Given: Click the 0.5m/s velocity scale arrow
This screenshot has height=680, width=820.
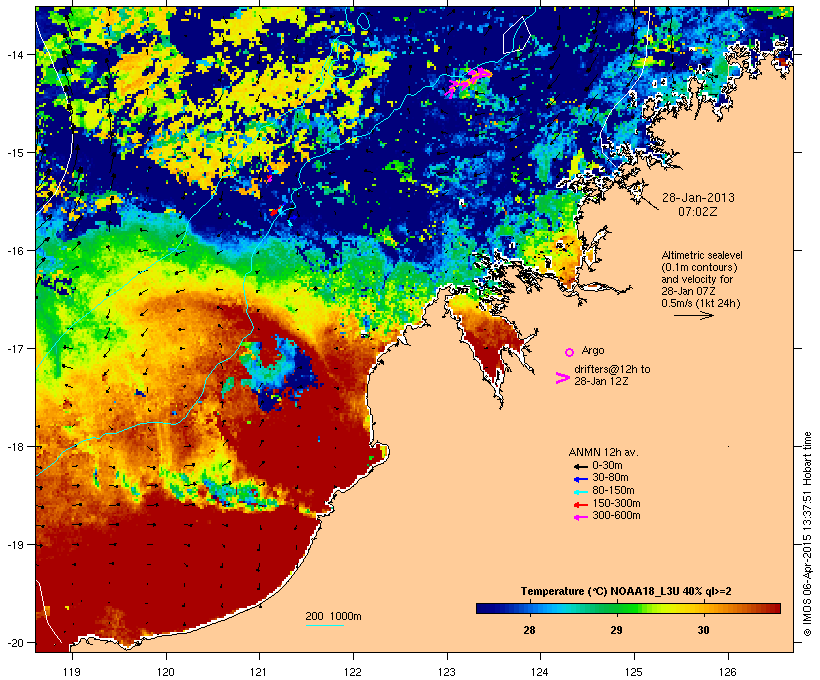Looking at the screenshot, I should 693,315.
